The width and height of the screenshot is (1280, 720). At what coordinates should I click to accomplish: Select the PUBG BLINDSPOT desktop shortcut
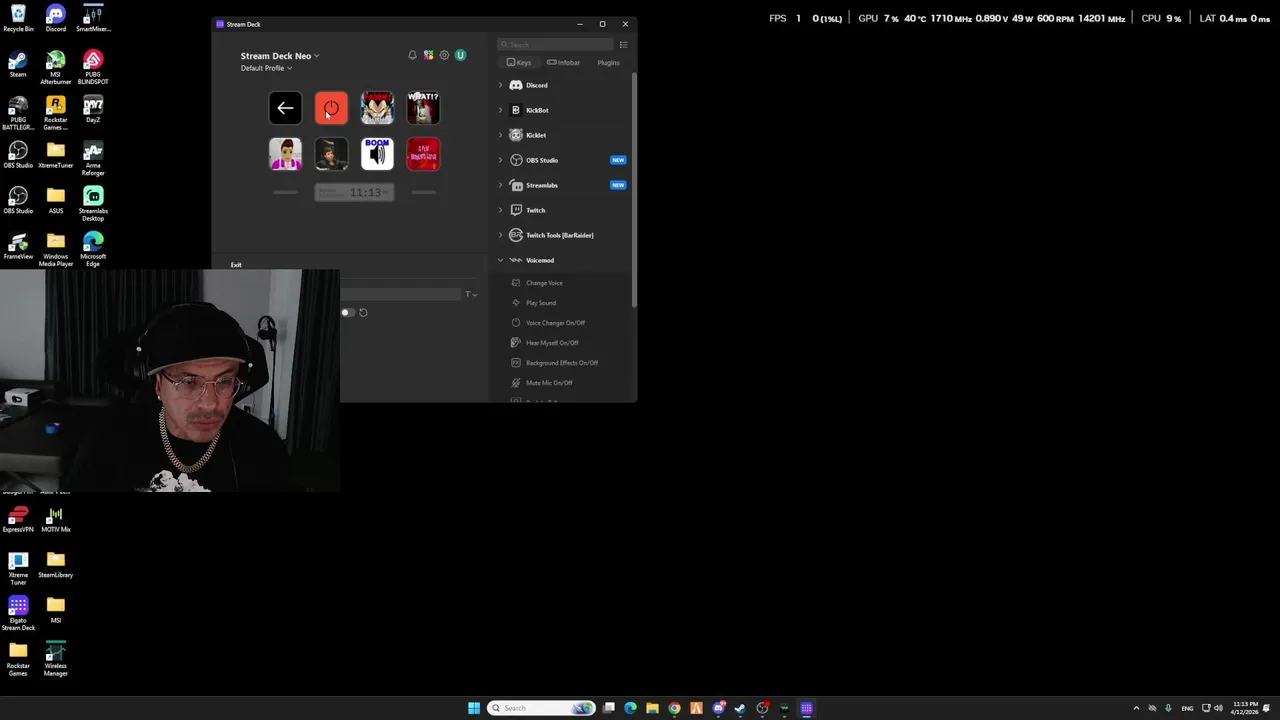coord(93,67)
